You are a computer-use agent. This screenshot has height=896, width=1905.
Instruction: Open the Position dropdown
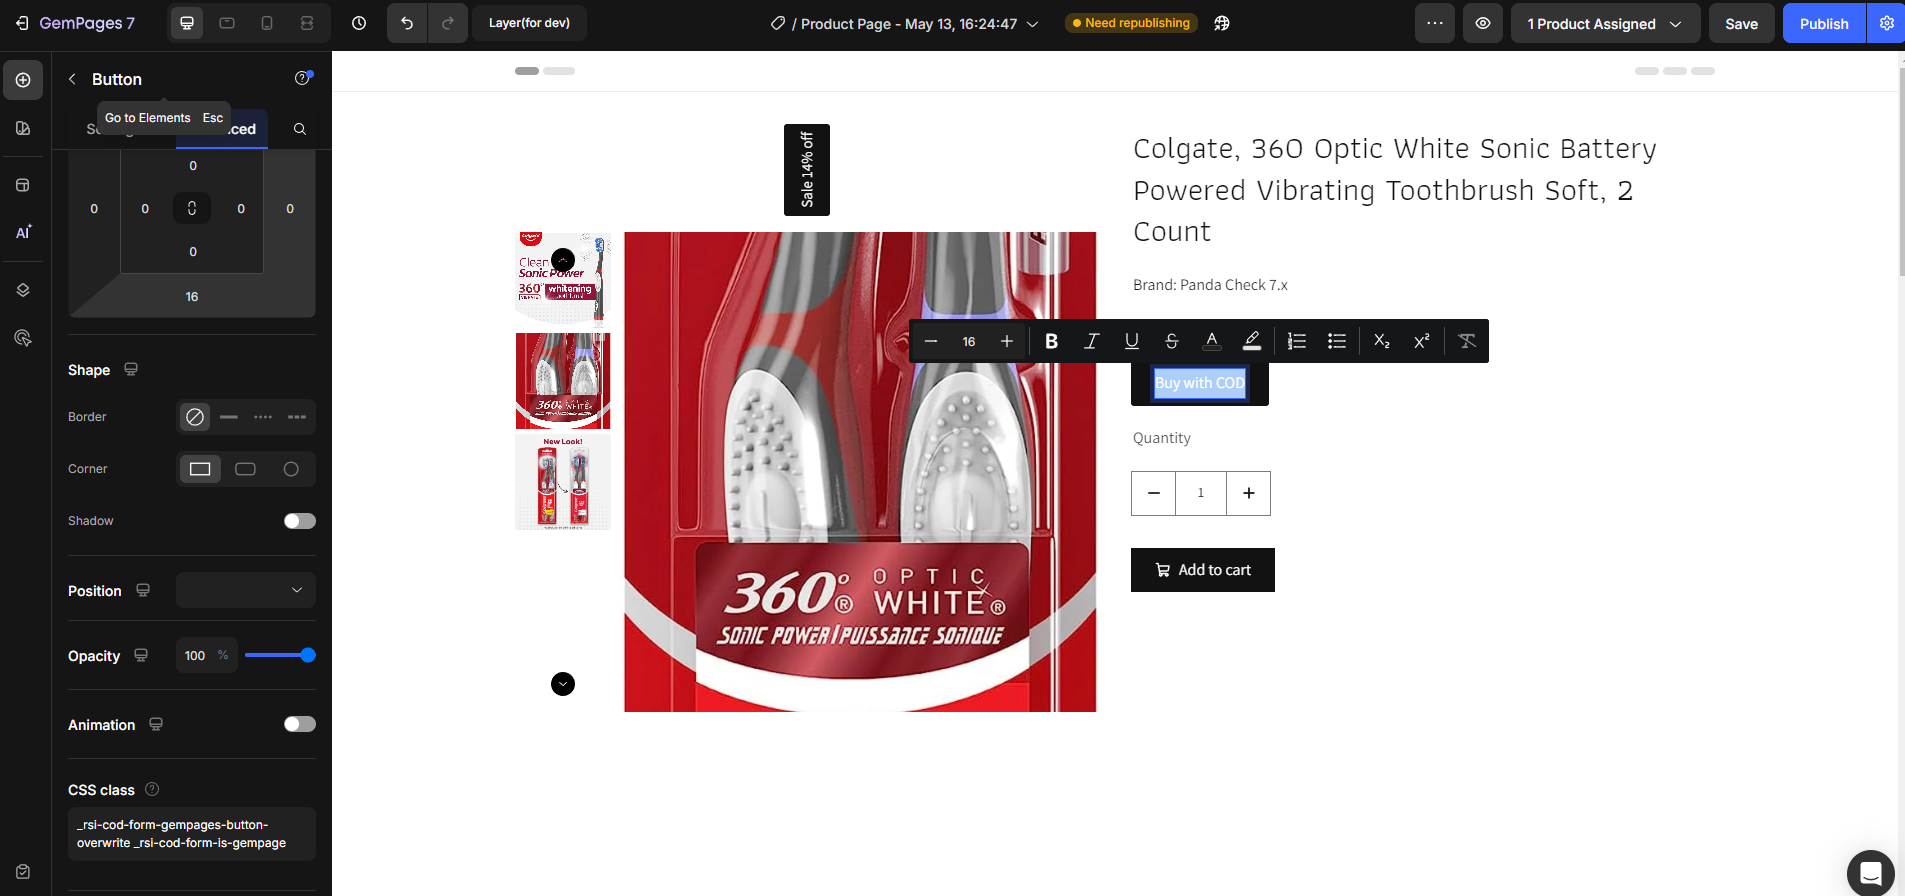coord(246,590)
